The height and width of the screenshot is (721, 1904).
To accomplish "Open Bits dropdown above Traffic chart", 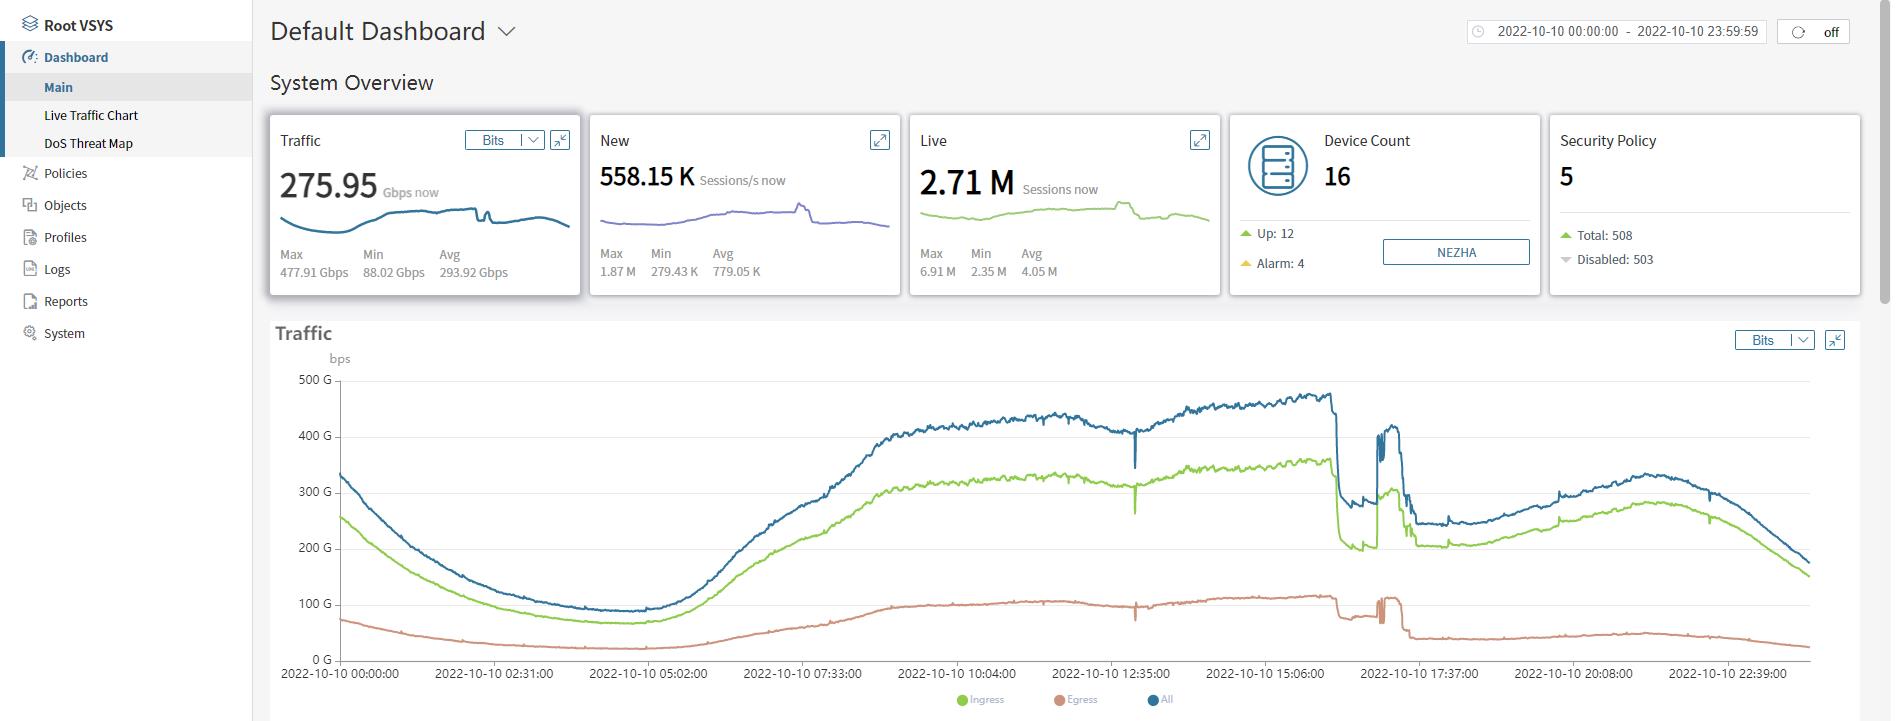I will pyautogui.click(x=1774, y=340).
